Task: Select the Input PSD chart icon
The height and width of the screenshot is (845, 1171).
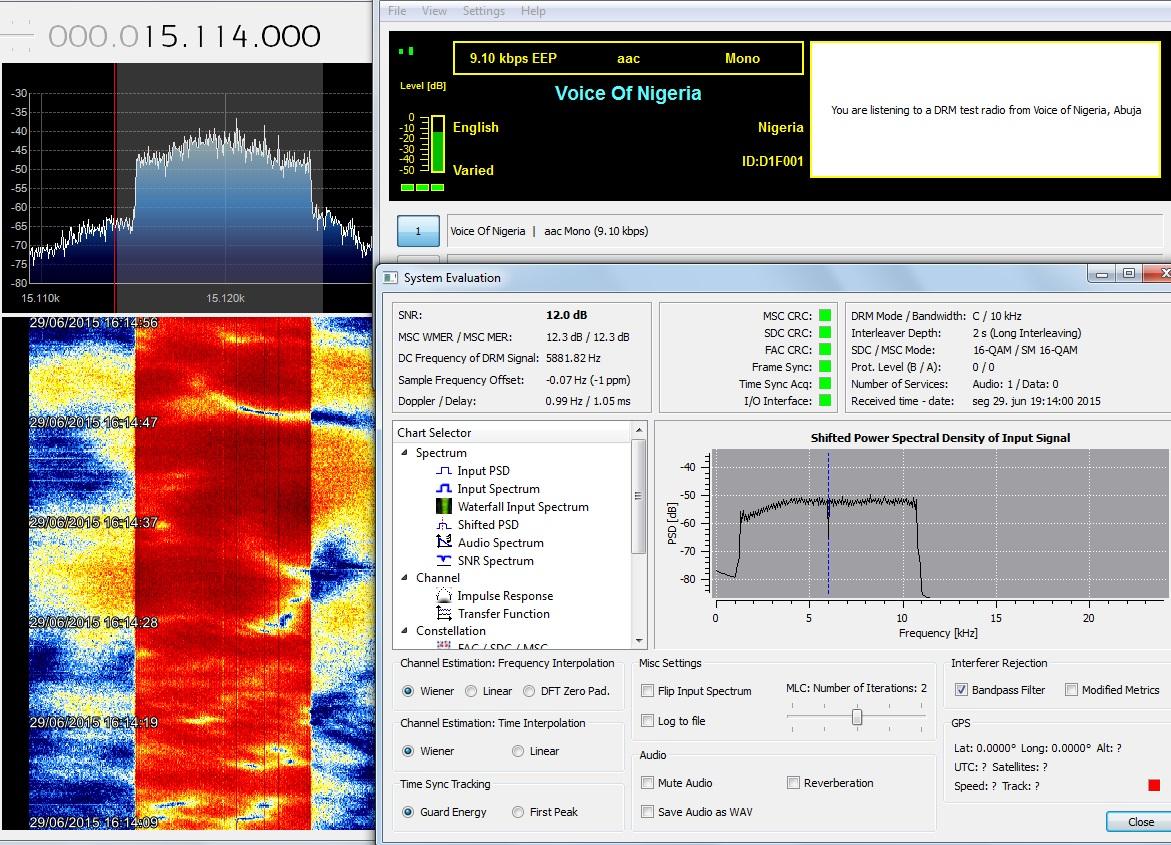Action: (445, 471)
